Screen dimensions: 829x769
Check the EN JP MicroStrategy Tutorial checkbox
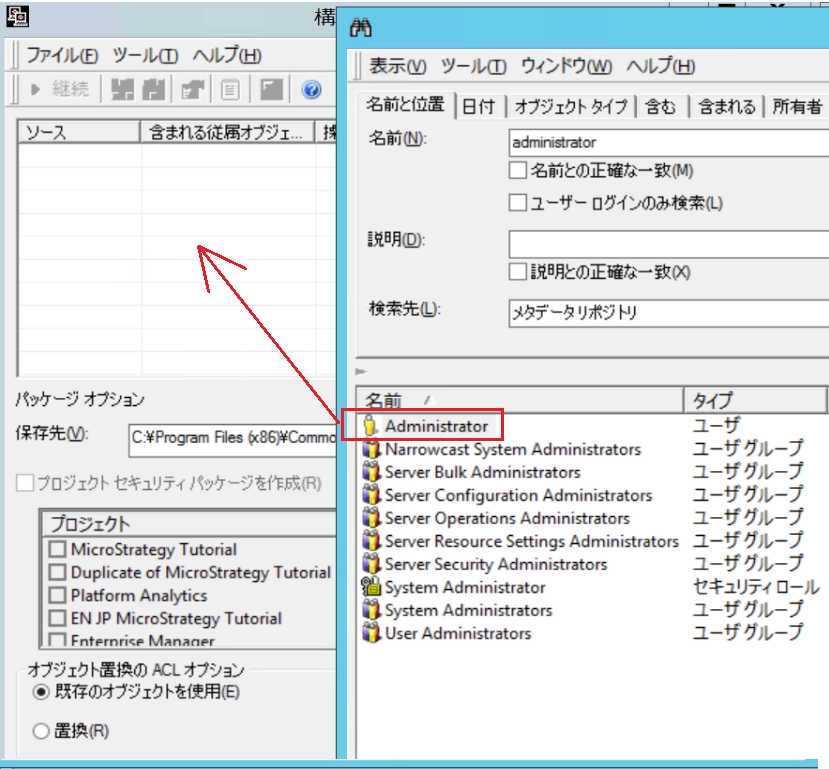tap(57, 618)
